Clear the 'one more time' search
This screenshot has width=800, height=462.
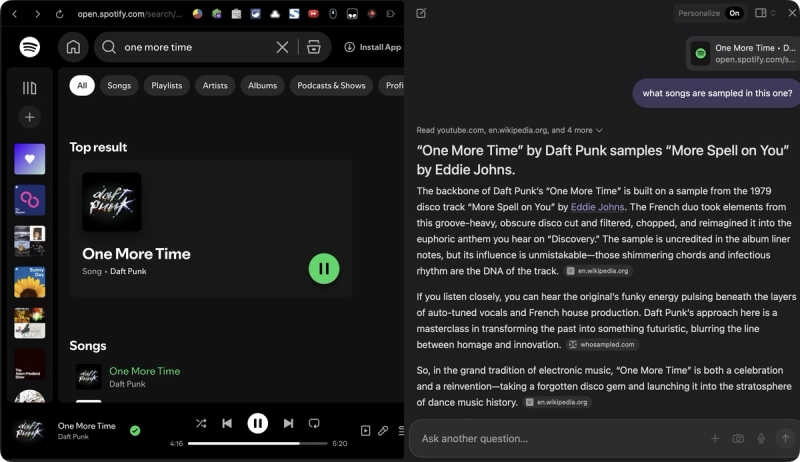pyautogui.click(x=282, y=47)
